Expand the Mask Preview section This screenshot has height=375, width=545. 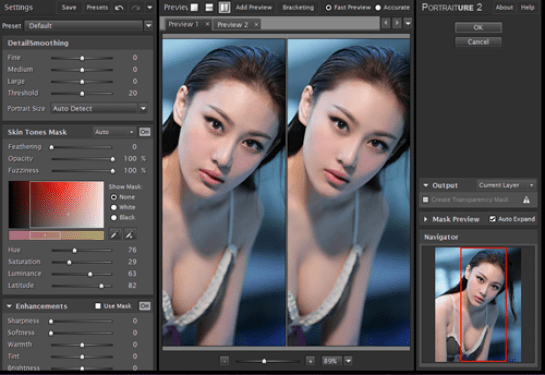[x=425, y=219]
